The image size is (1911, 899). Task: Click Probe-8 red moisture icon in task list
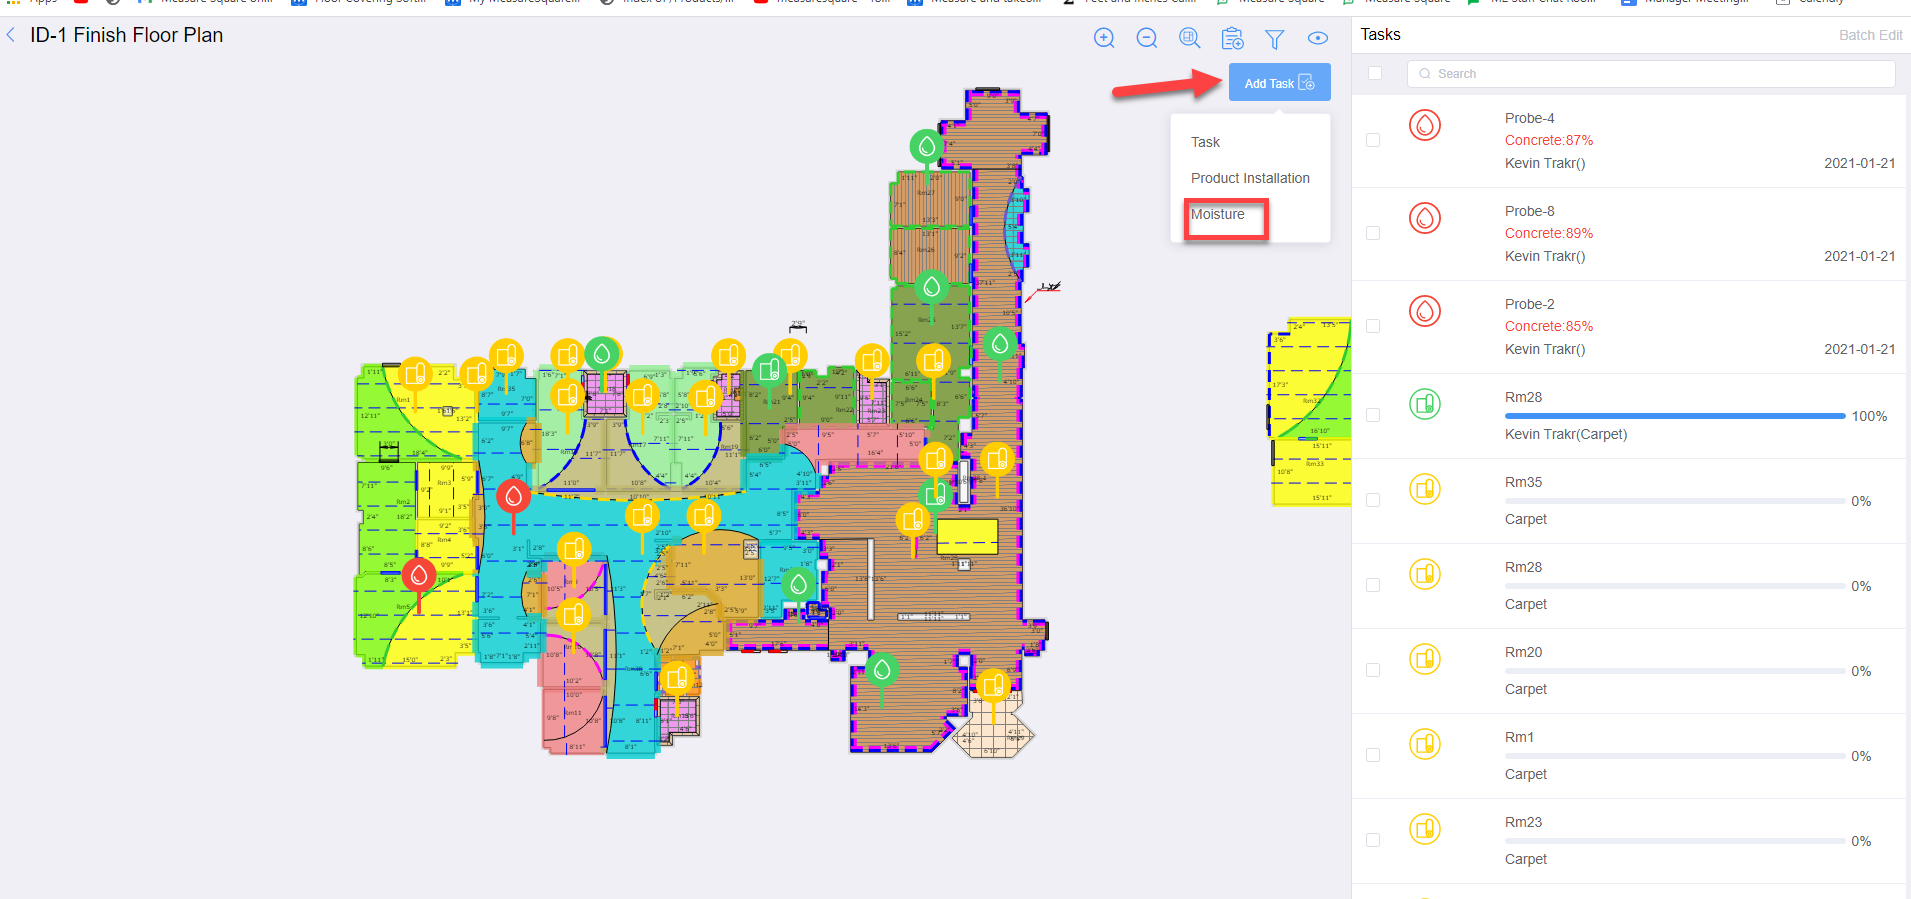tap(1425, 218)
